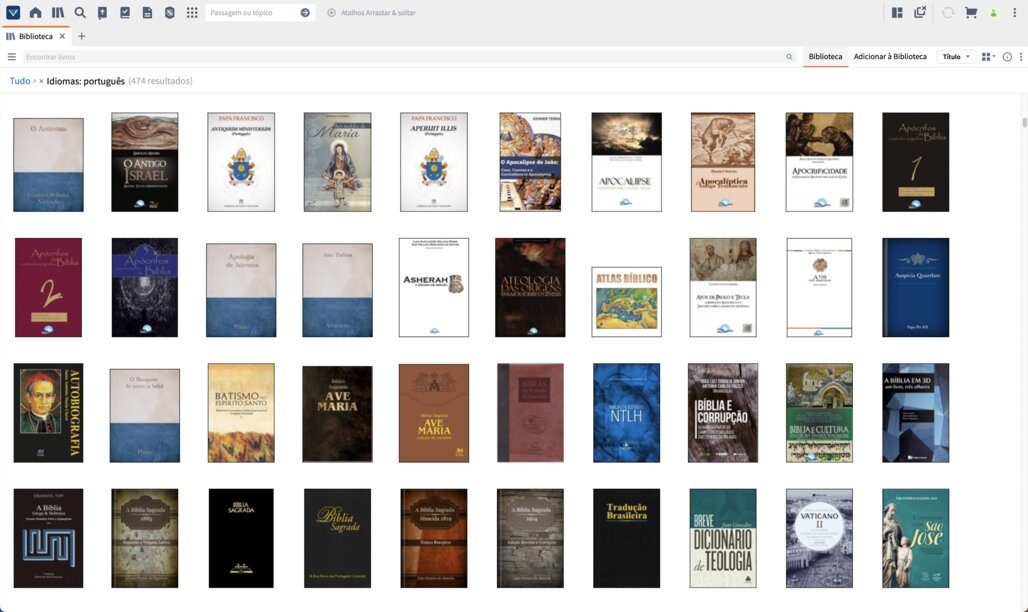This screenshot has width=1028, height=612.
Task: Select the Biblioteca panel tab
Action: (x=35, y=36)
